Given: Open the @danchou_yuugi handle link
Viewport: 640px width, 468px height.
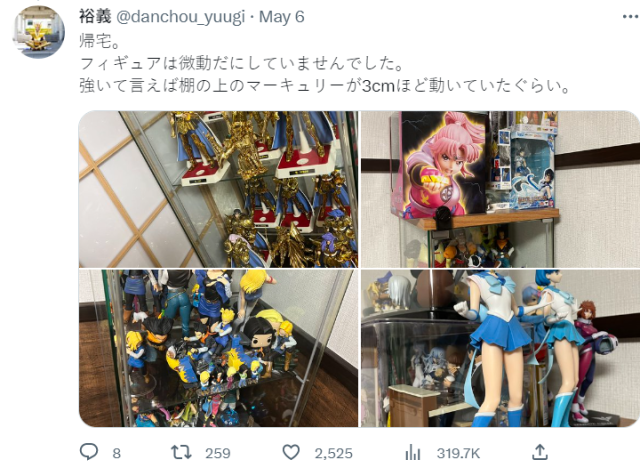Looking at the screenshot, I should pyautogui.click(x=180, y=17).
